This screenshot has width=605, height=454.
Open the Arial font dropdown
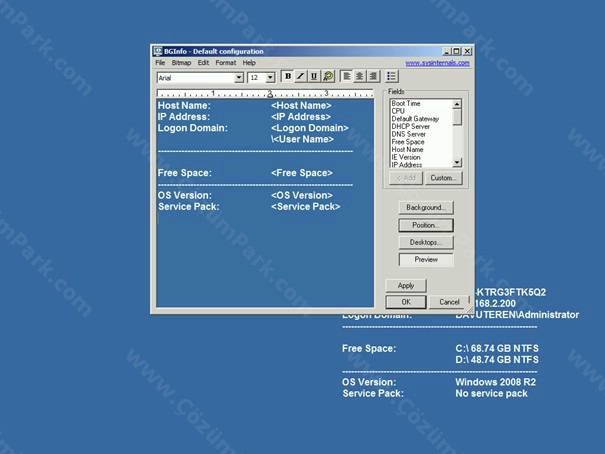(x=239, y=78)
